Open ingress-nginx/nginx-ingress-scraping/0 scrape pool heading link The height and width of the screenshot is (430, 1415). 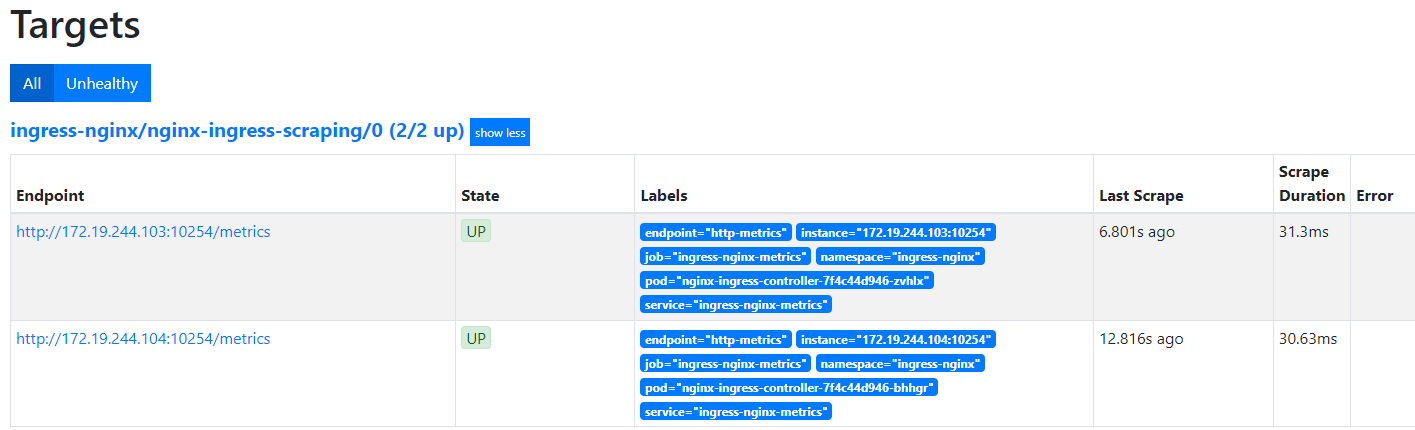coord(237,131)
